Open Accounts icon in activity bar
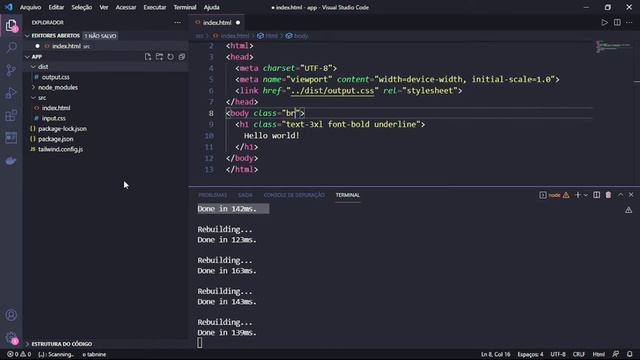The image size is (640, 360). coord(11,315)
